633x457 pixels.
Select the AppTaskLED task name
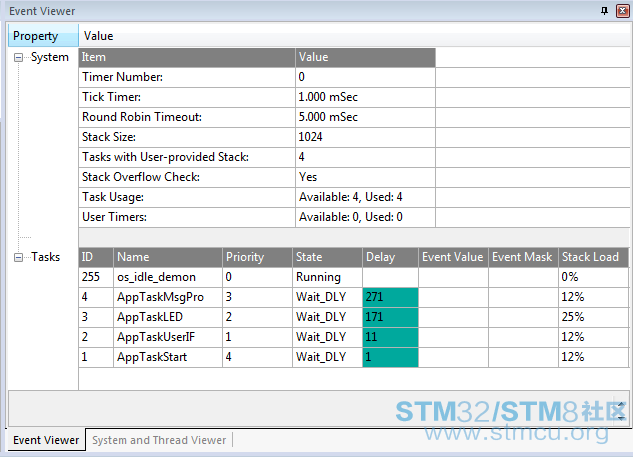coord(150,317)
